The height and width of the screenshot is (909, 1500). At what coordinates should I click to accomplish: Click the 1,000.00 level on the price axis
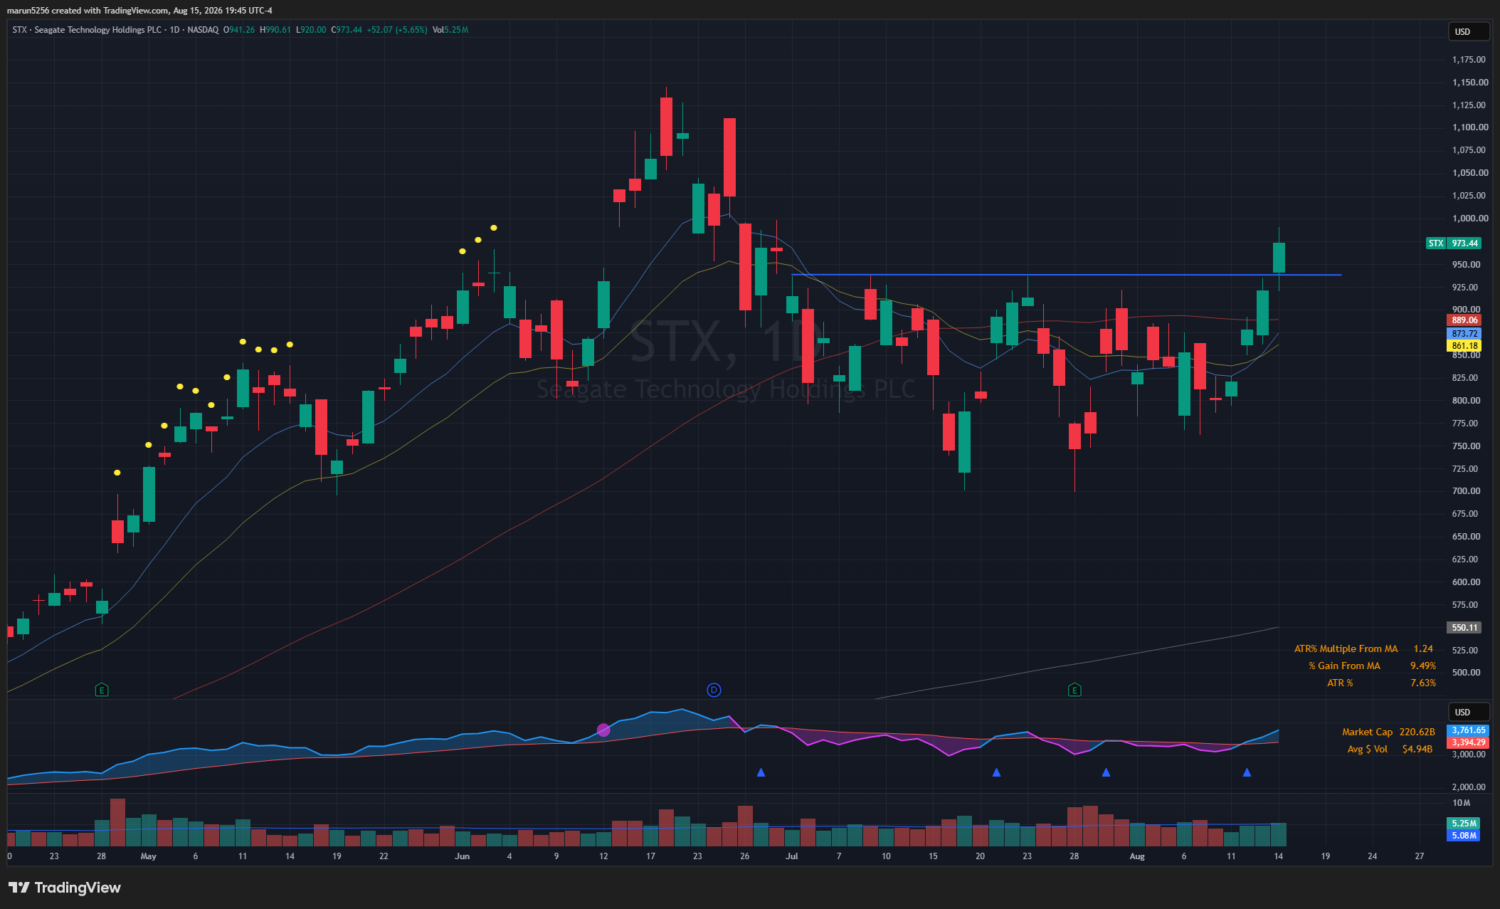point(1469,219)
